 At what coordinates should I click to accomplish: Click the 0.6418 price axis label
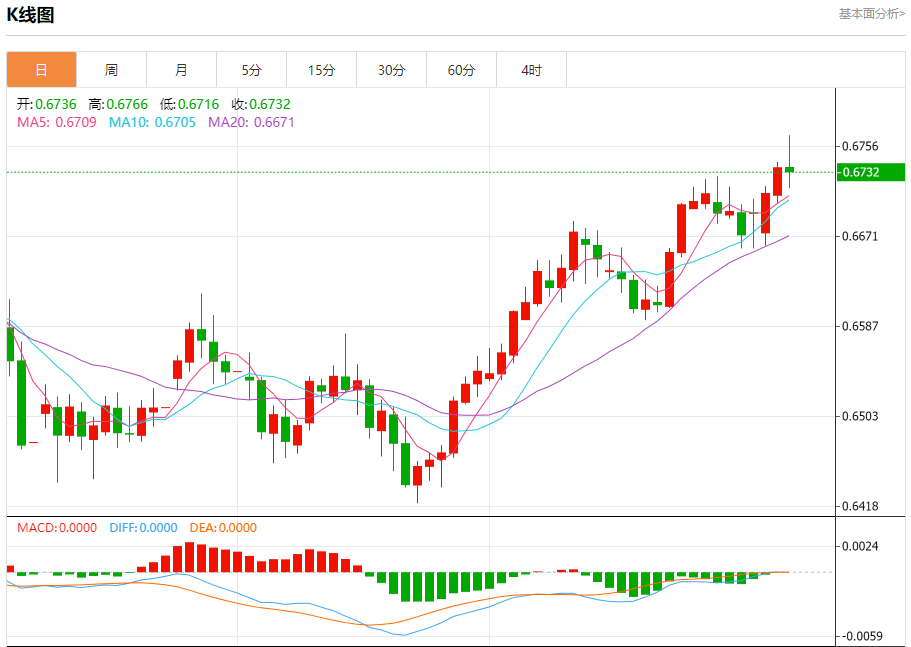[859, 506]
